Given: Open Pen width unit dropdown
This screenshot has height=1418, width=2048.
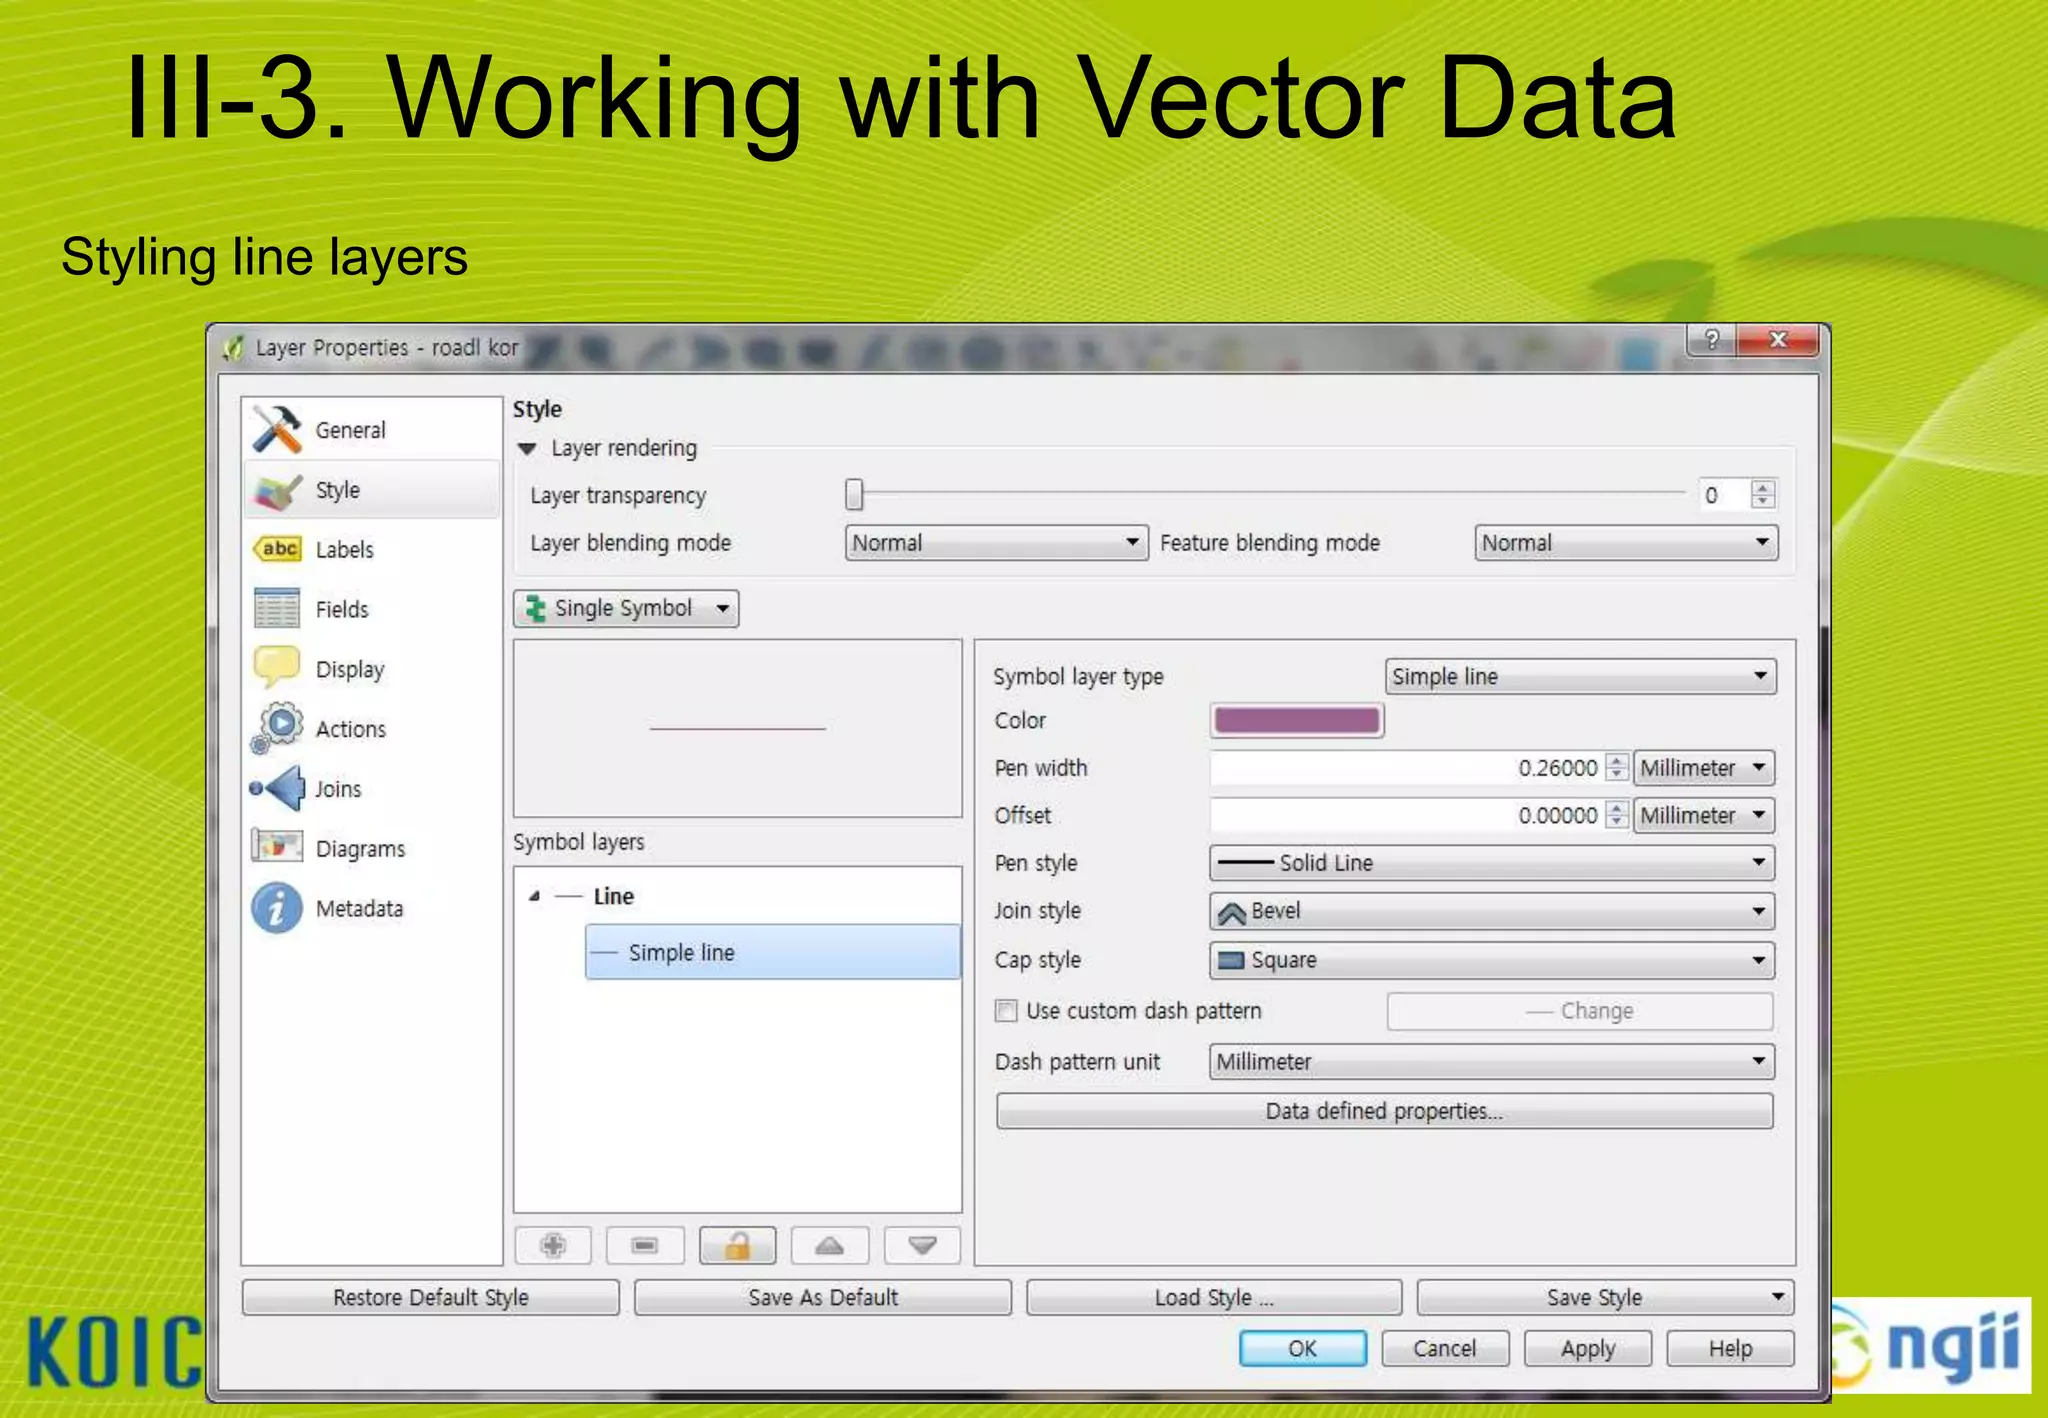Looking at the screenshot, I should (x=1704, y=768).
